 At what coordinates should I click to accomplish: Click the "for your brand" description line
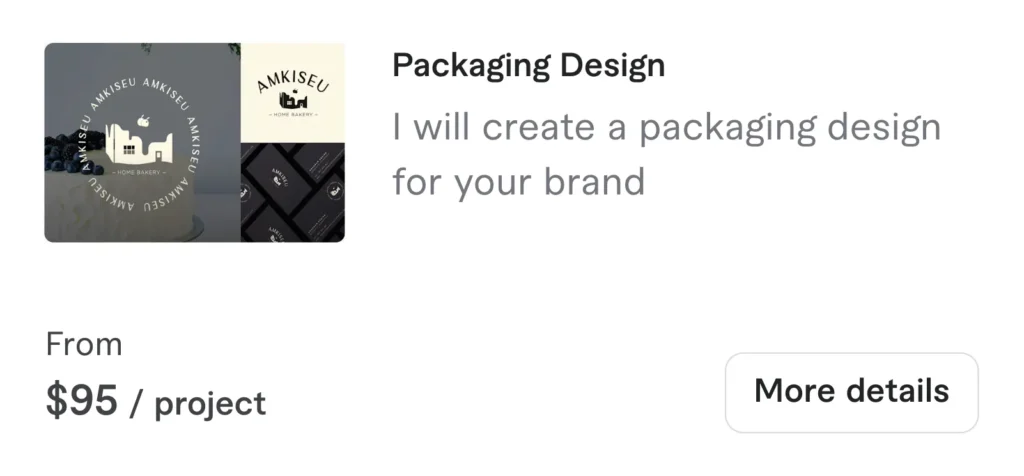(519, 181)
